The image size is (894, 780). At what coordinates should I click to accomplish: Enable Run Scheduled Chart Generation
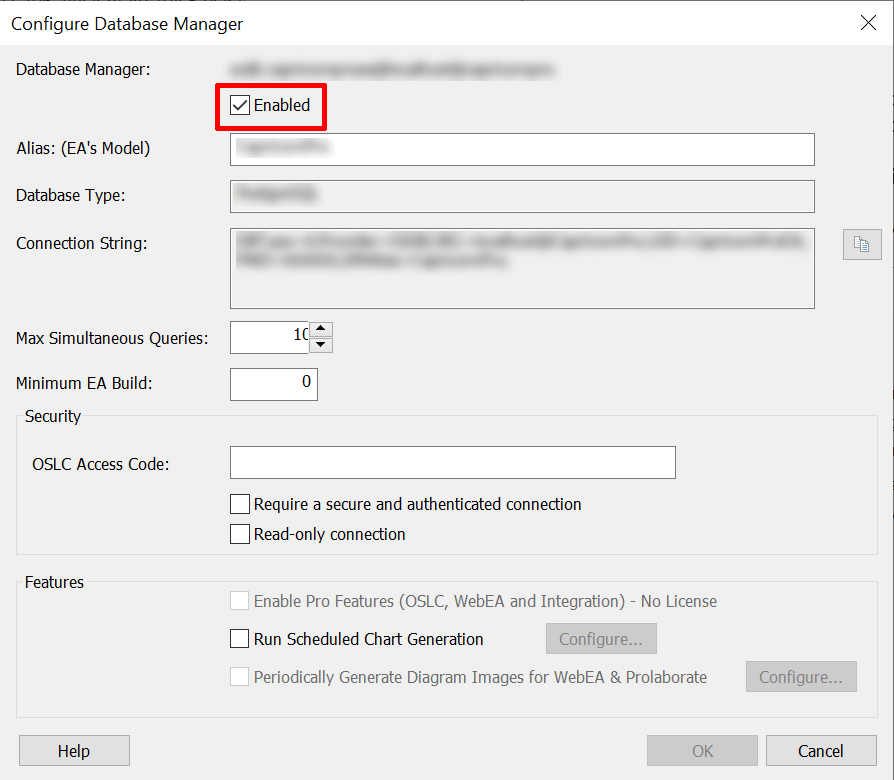(x=240, y=639)
